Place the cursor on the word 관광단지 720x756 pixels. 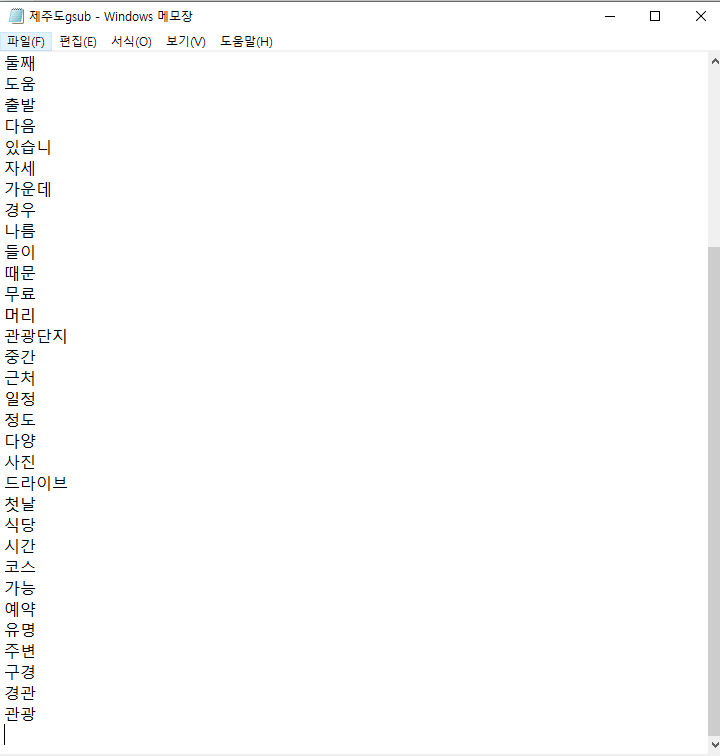click(x=36, y=336)
